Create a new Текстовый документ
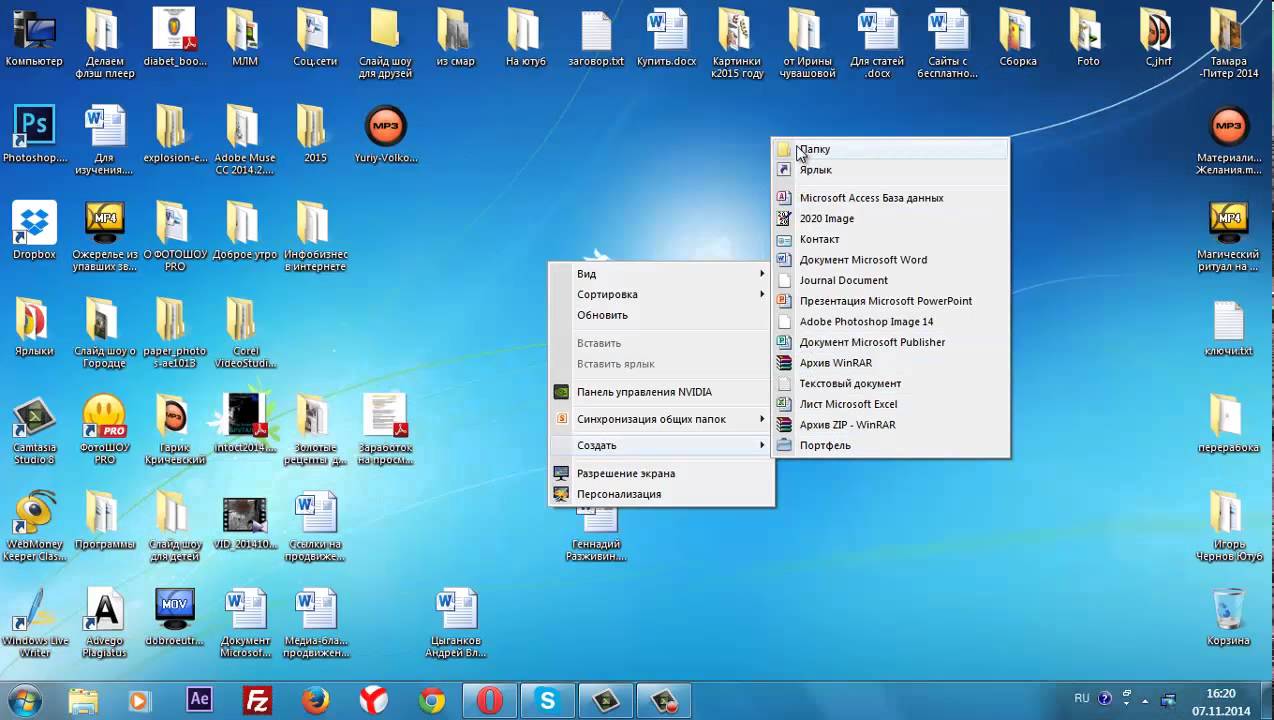This screenshot has width=1274, height=720. coord(890,383)
